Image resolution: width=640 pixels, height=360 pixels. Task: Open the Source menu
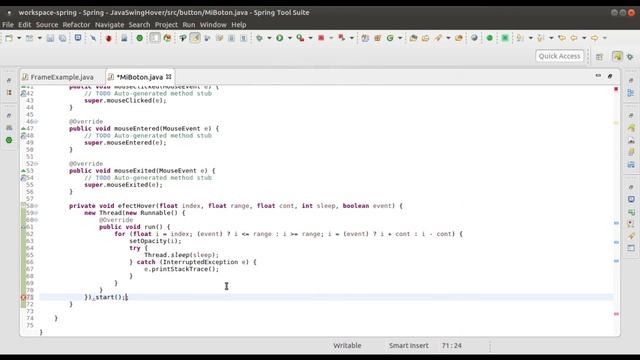pos(47,24)
